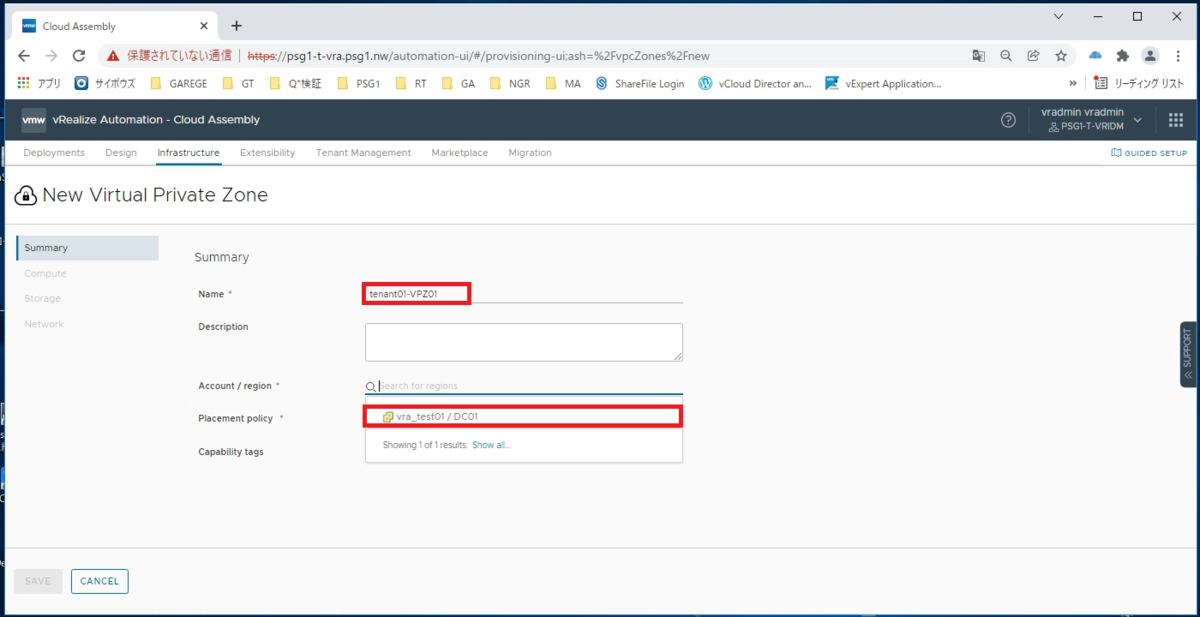1200x617 pixels.
Task: Open the サイボウズ bookmark
Action: tap(105, 84)
